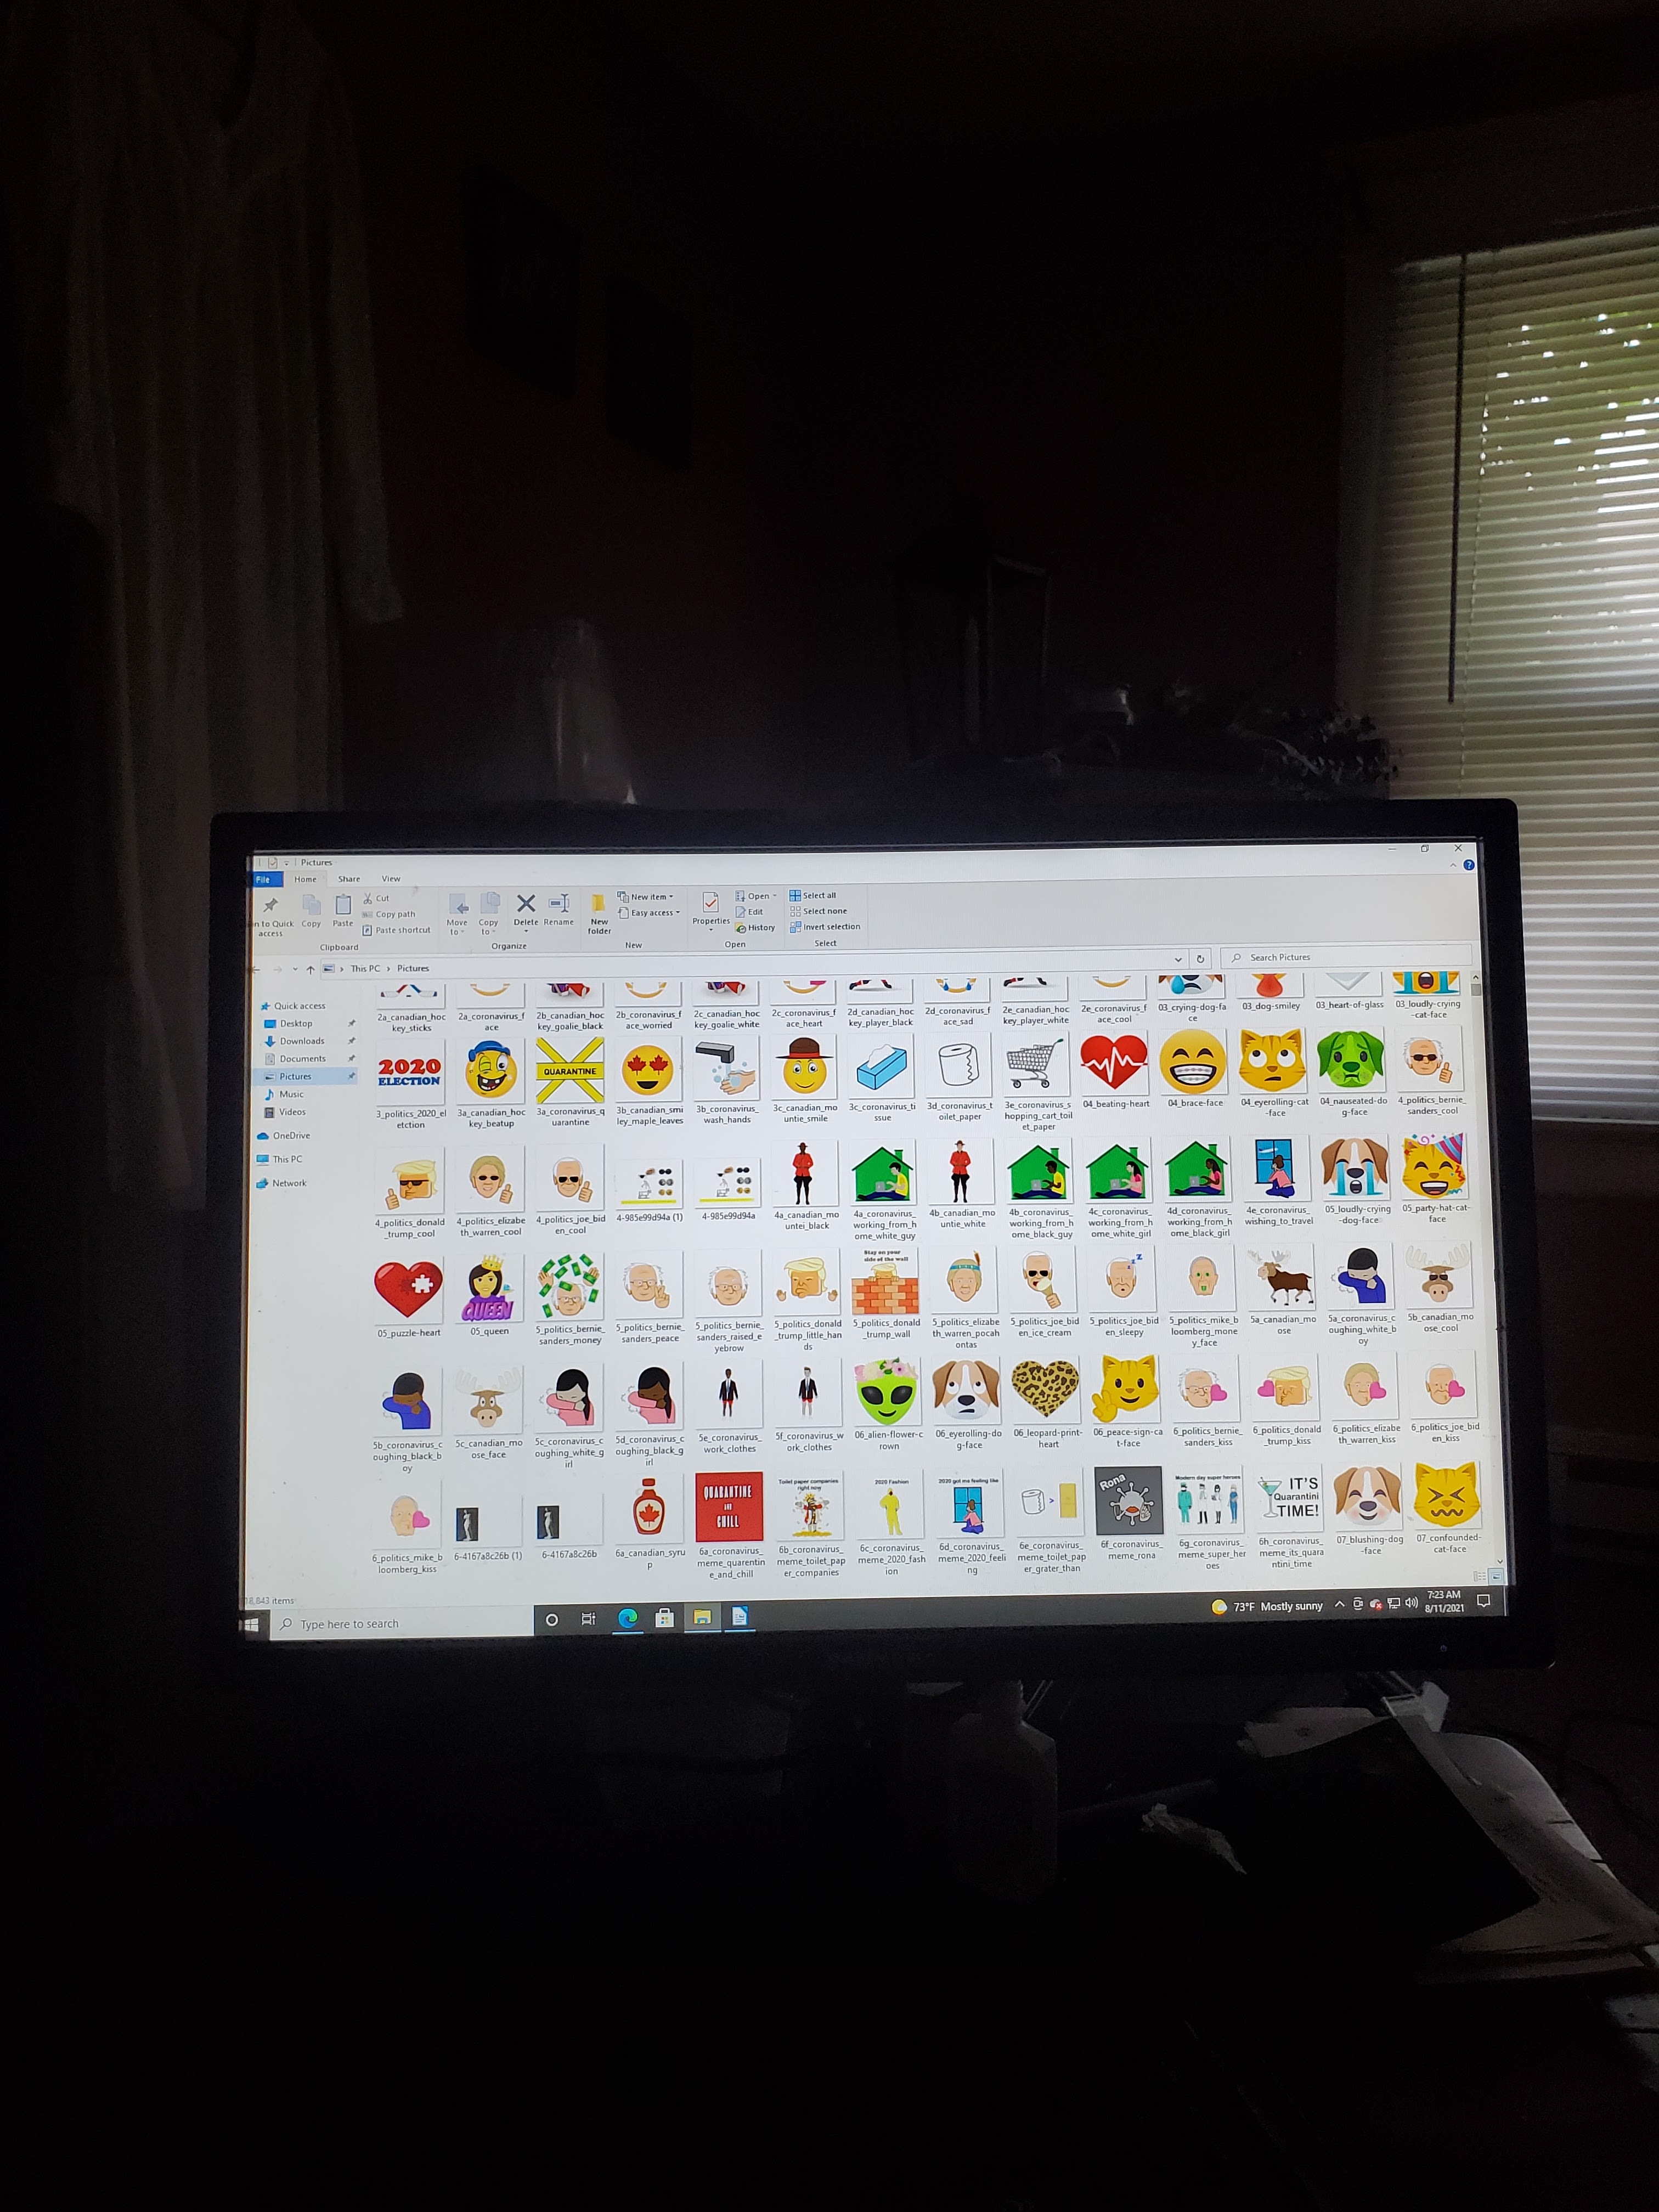
Task: Switch to large icons view toggle
Action: tap(1496, 1576)
